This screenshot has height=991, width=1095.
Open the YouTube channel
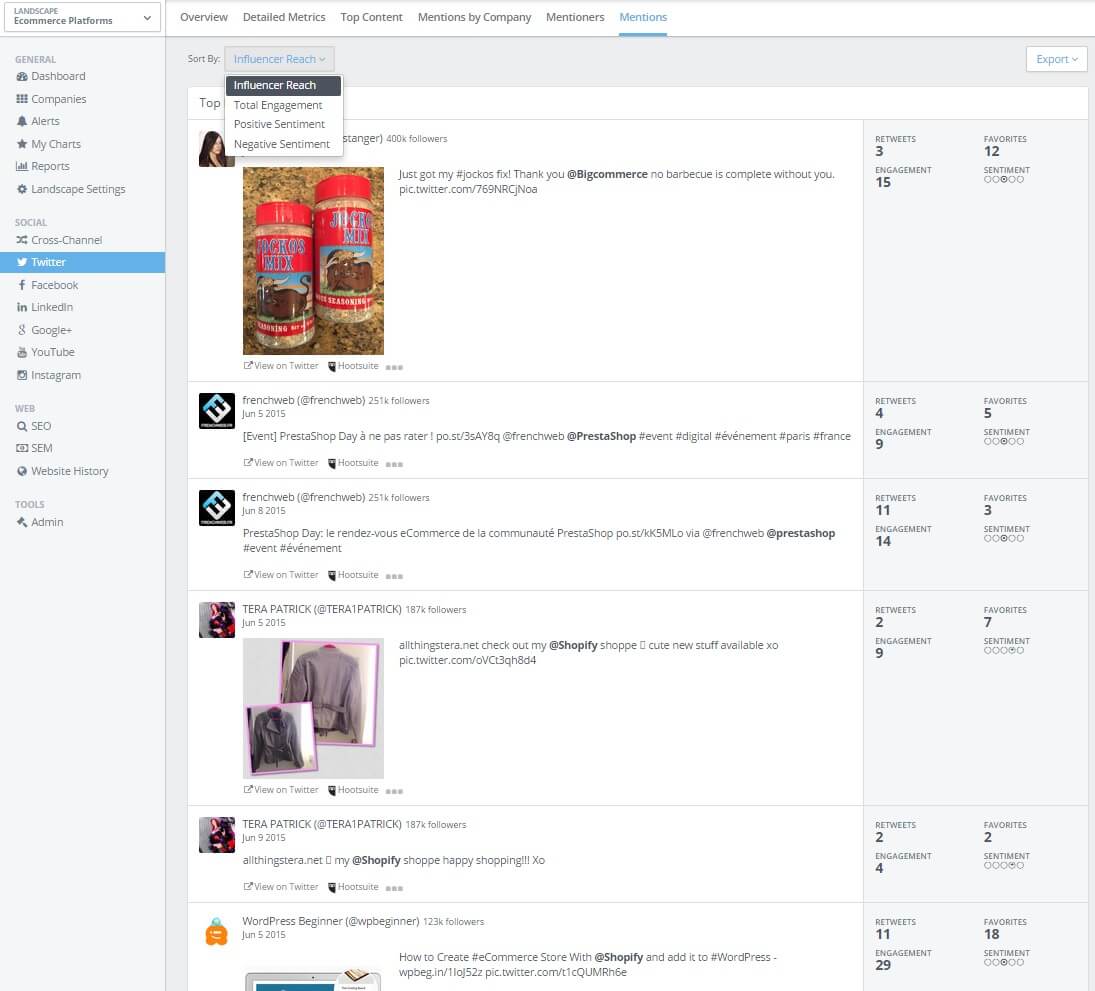point(45,352)
